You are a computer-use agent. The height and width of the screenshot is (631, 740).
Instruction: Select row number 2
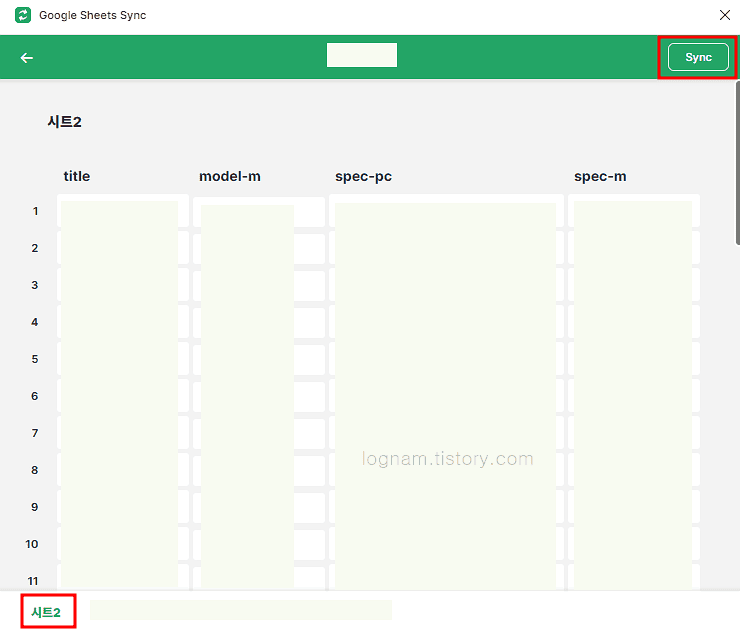click(35, 248)
